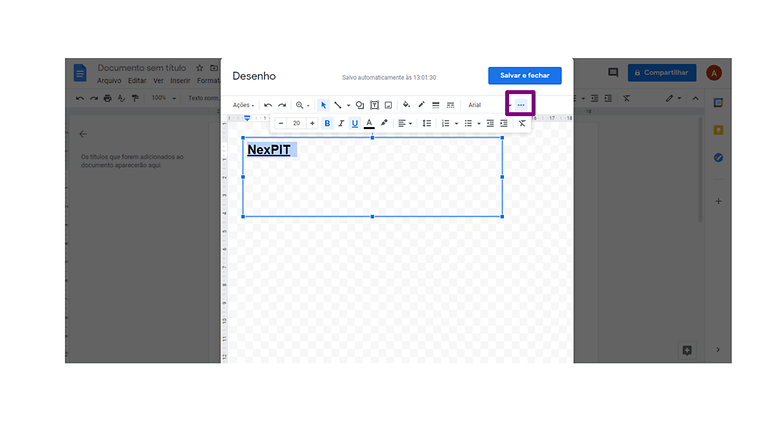Increase font size with plus button

(x=312, y=123)
